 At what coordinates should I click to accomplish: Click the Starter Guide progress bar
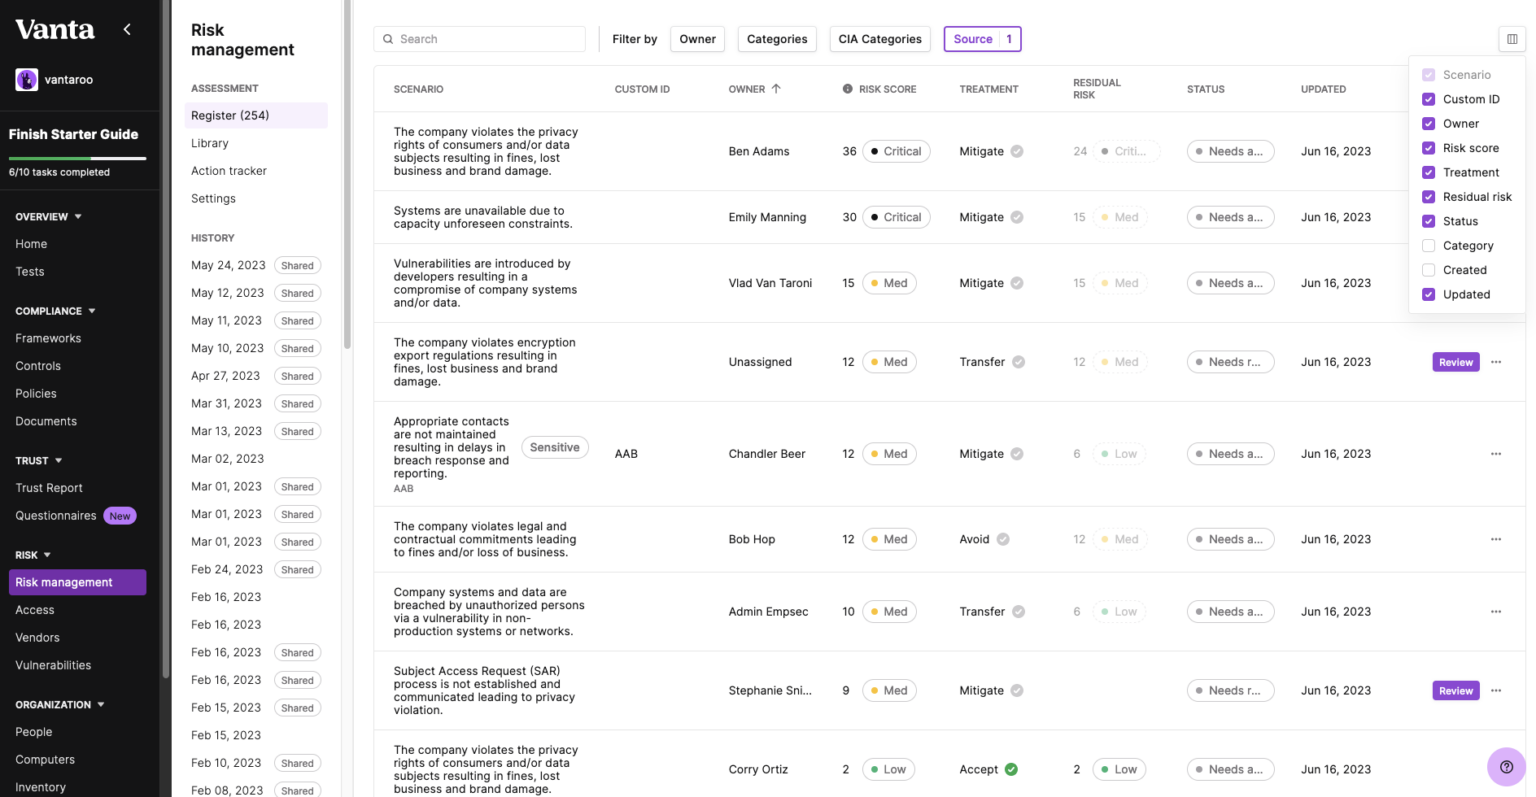point(78,156)
